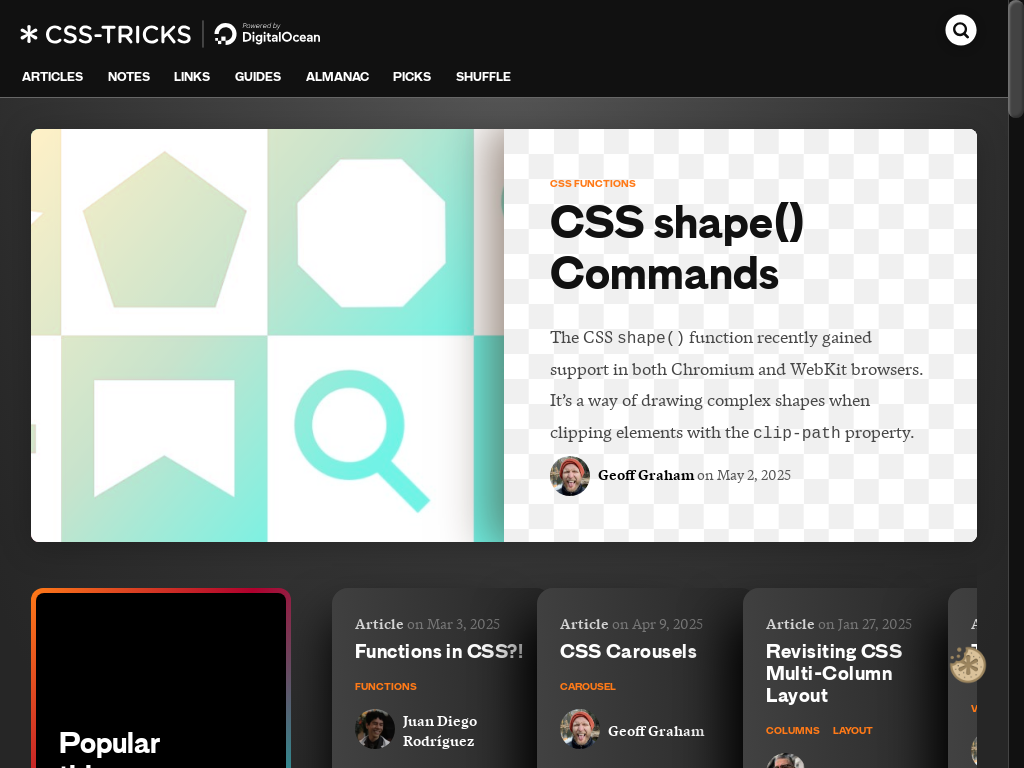Open the Articles menu item
This screenshot has width=1024, height=768.
pyautogui.click(x=52, y=76)
